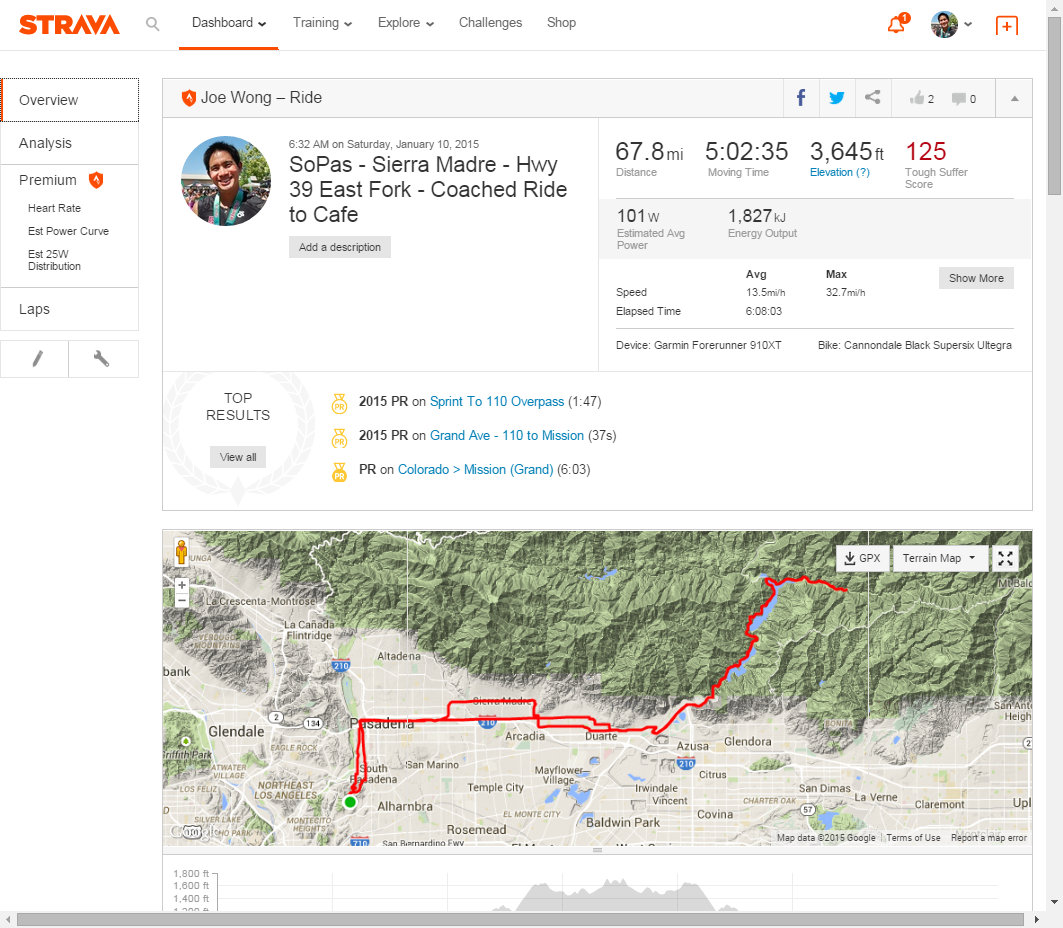Open the Explore dropdown menu
This screenshot has height=928, width=1063.
pyautogui.click(x=405, y=23)
